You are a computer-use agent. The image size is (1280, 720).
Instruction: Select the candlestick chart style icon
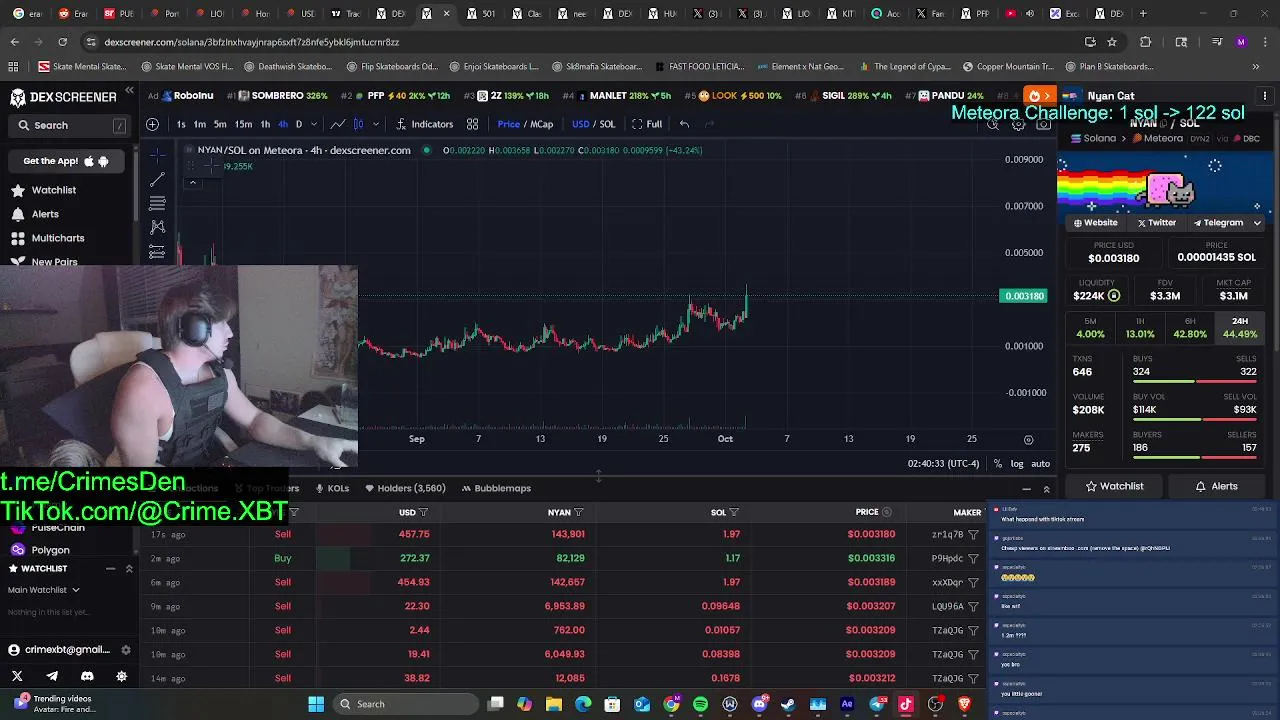pos(358,124)
